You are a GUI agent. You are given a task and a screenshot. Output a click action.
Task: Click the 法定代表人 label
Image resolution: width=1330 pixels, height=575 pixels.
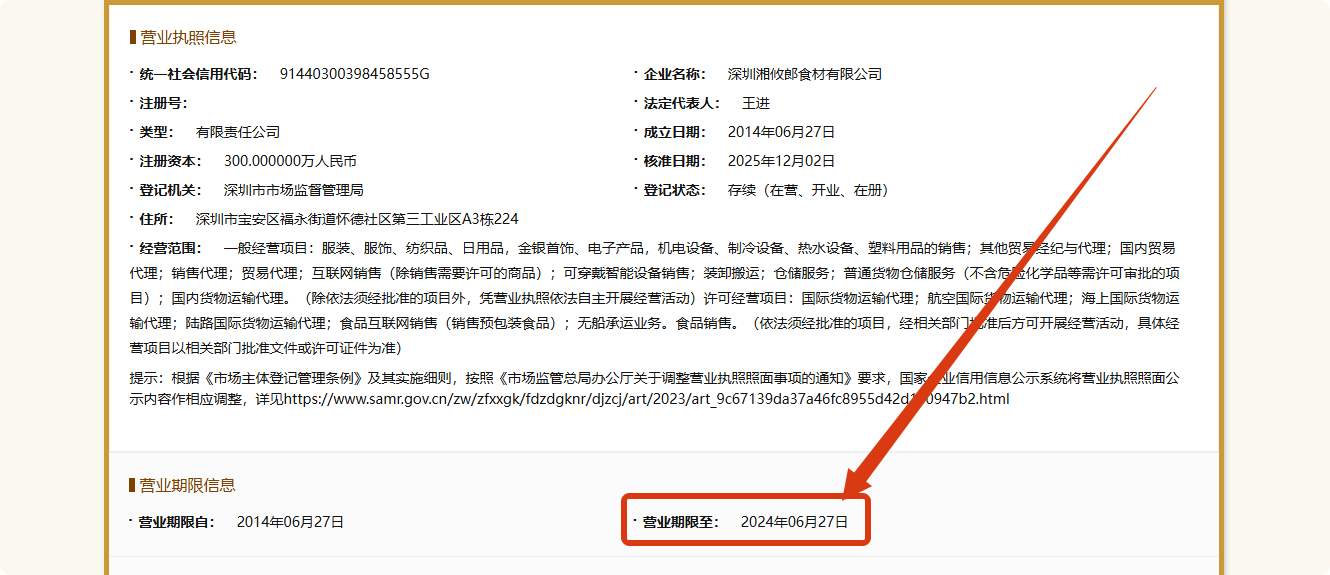click(x=682, y=103)
